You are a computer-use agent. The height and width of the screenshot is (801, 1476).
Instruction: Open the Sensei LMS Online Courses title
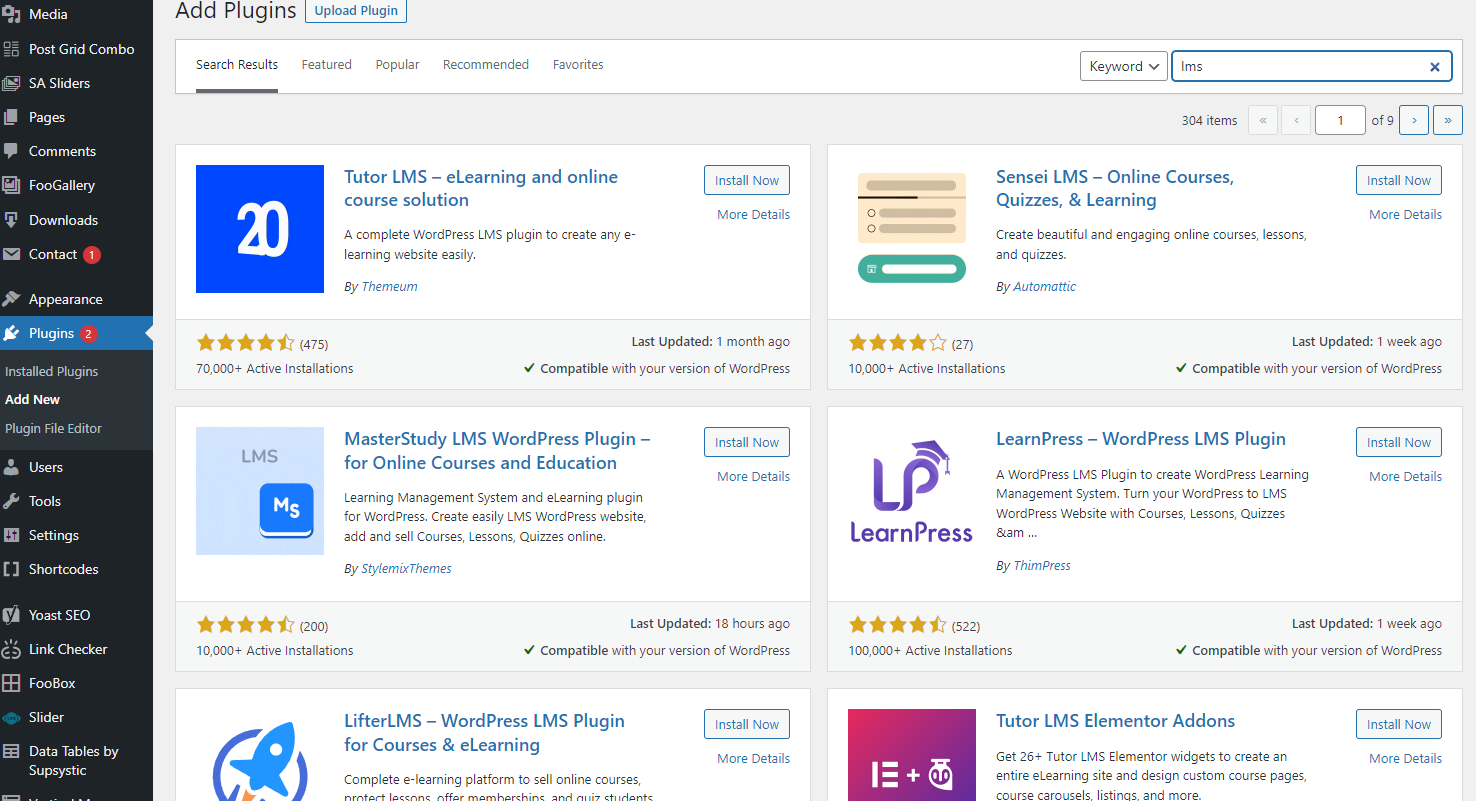[x=1115, y=188]
